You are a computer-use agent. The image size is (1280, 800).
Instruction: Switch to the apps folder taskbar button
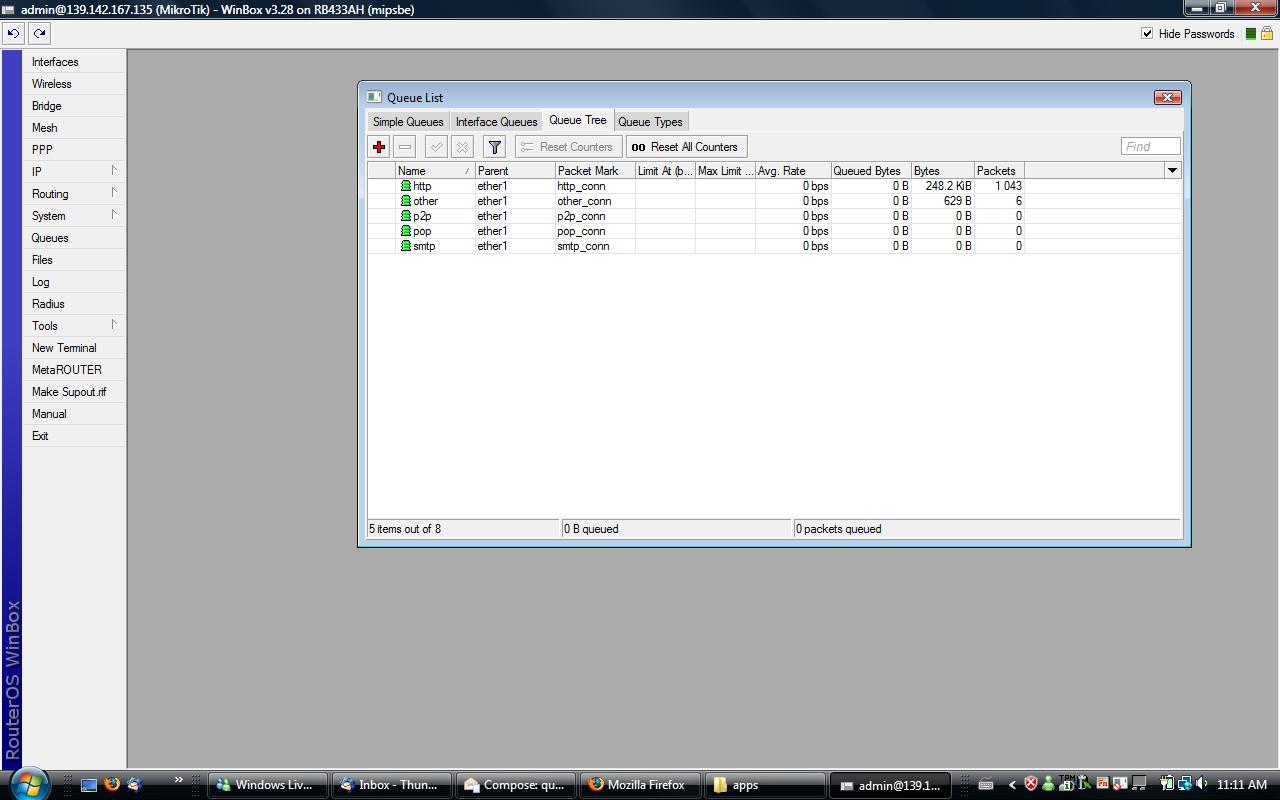pyautogui.click(x=764, y=785)
